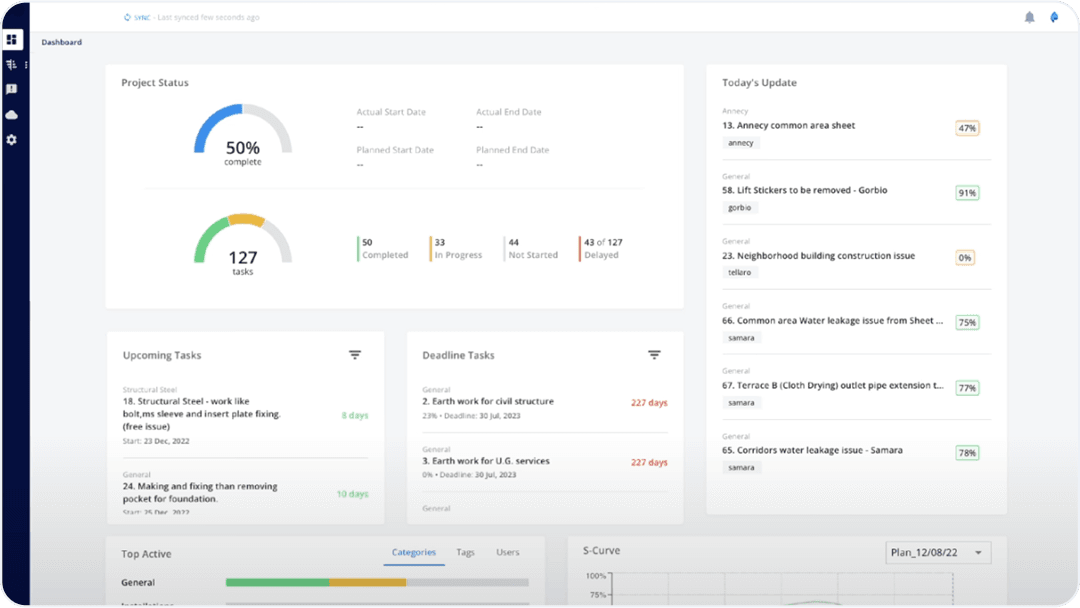Click the blue profile logo icon
The width and height of the screenshot is (1080, 608).
tap(1054, 17)
